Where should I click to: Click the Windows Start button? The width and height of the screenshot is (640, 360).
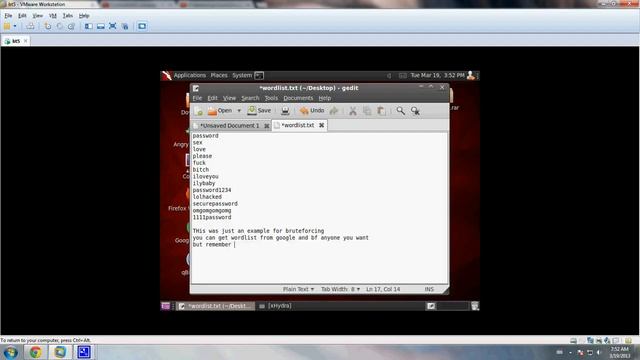[x=11, y=352]
